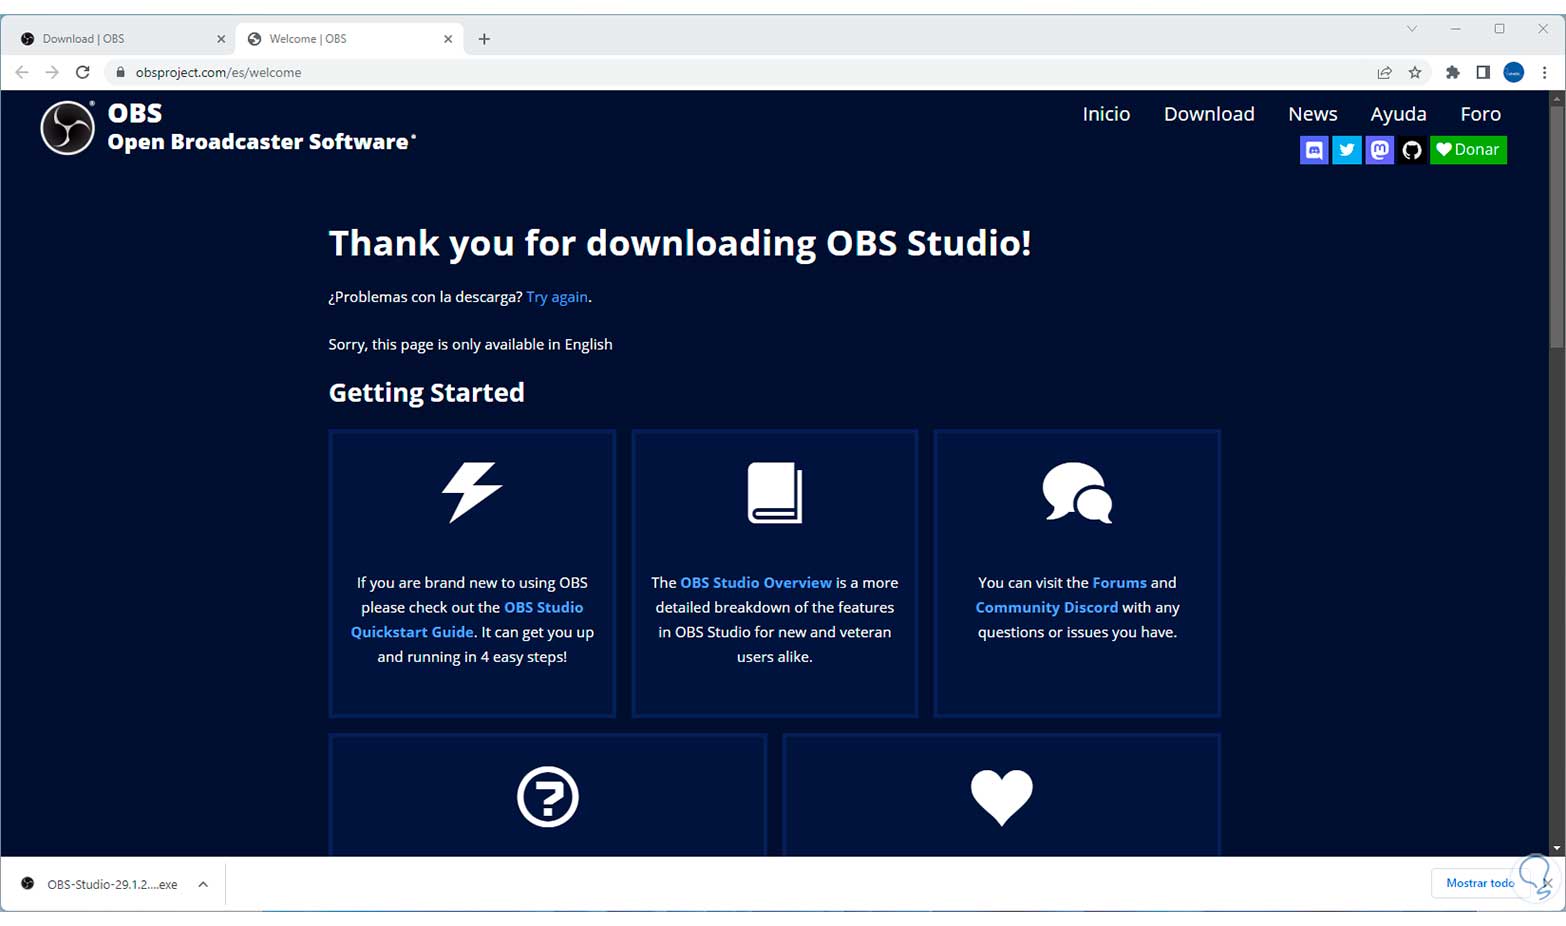
Task: Open the OBS Mastodon icon link
Action: pos(1380,150)
